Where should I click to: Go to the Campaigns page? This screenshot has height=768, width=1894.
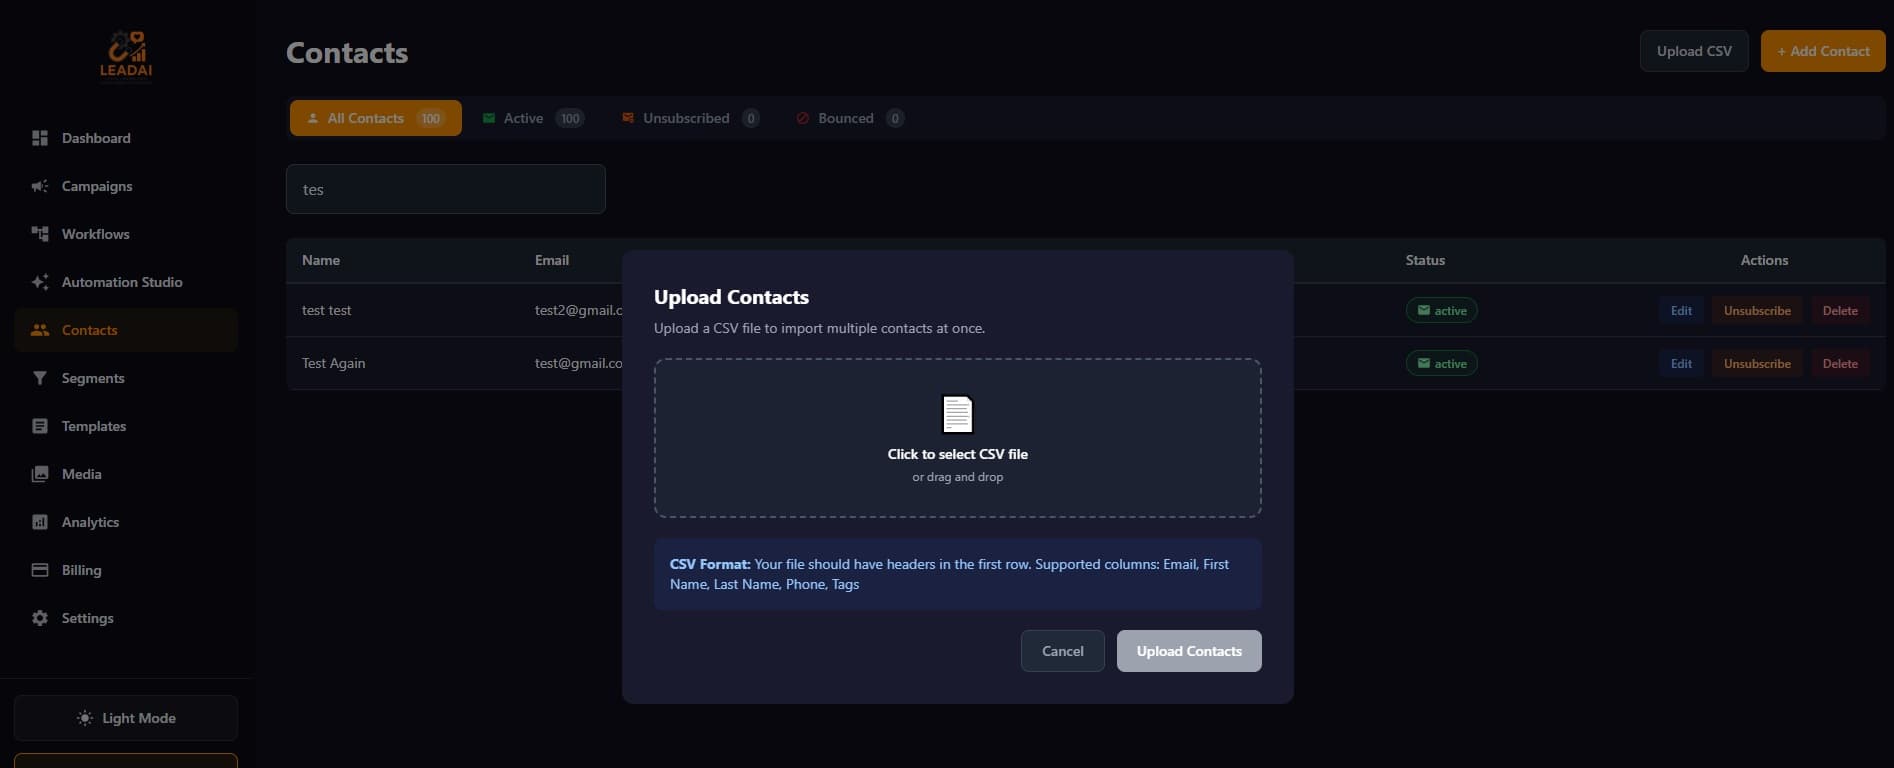pyautogui.click(x=126, y=186)
